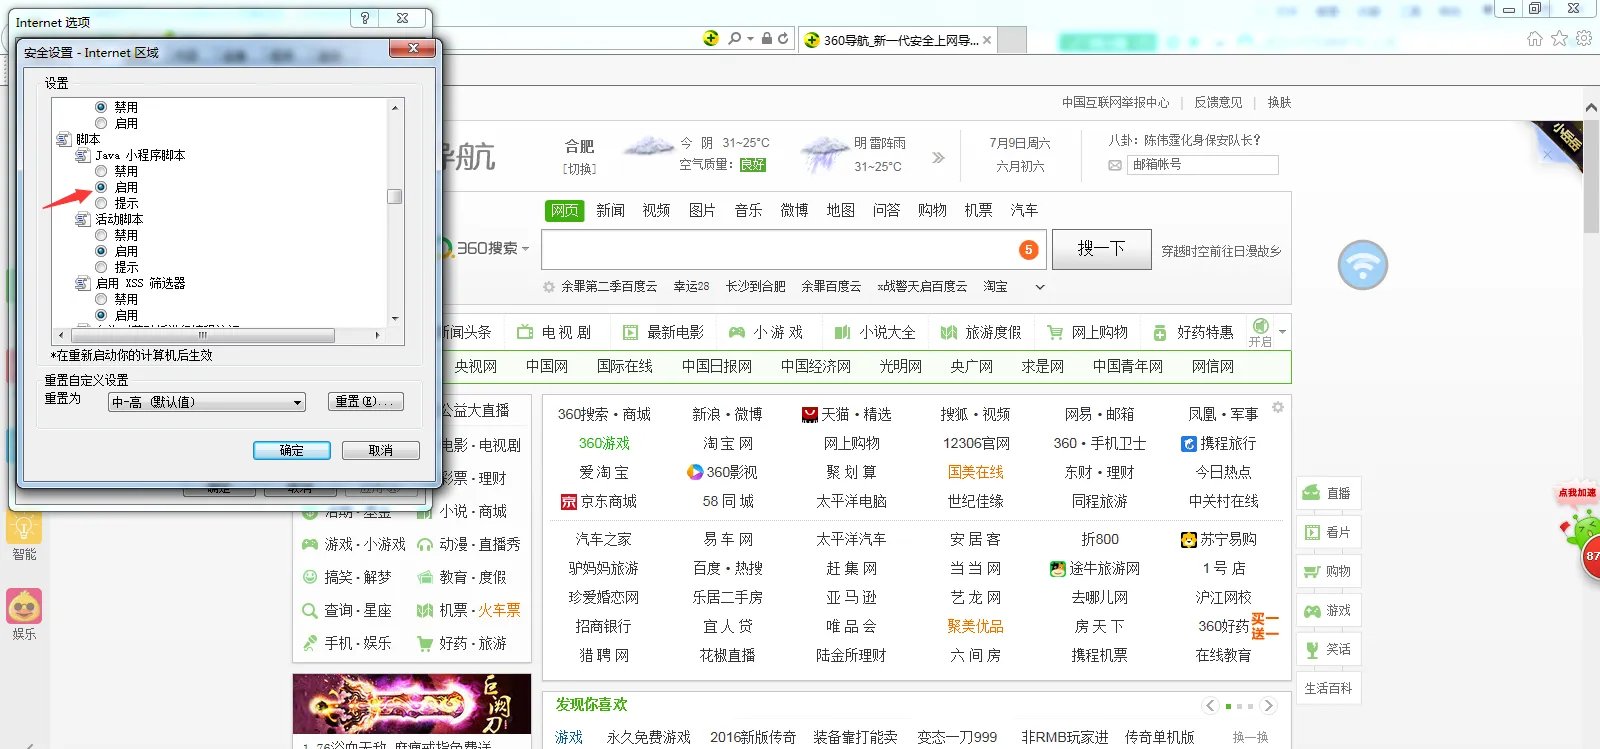1600x749 pixels.
Task: Click the settings list vertical scrollbar thumb
Action: click(395, 196)
